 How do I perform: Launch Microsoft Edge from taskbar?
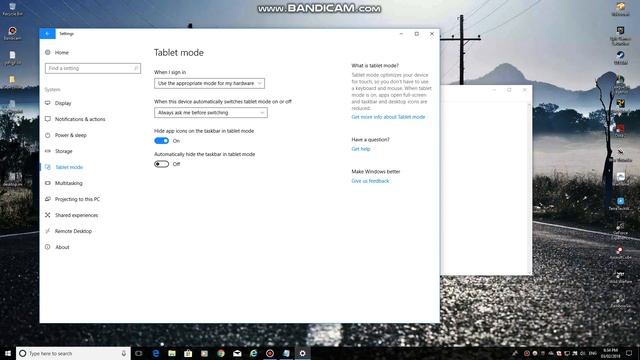coord(156,353)
